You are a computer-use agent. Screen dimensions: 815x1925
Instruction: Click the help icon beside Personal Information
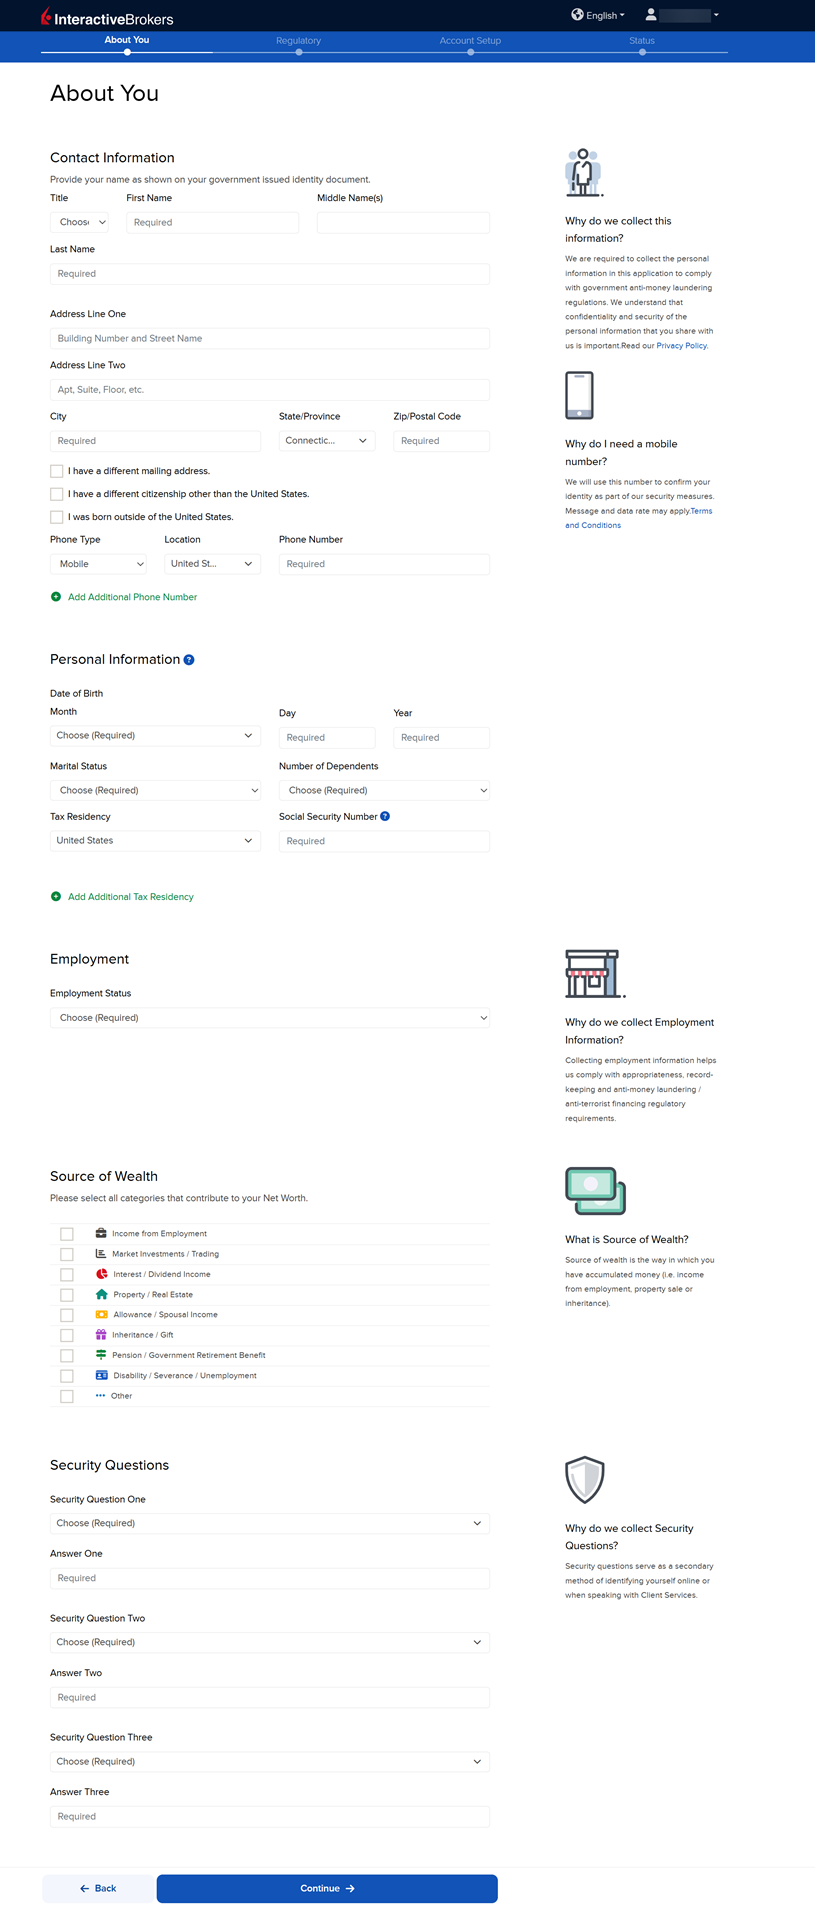pyautogui.click(x=189, y=660)
